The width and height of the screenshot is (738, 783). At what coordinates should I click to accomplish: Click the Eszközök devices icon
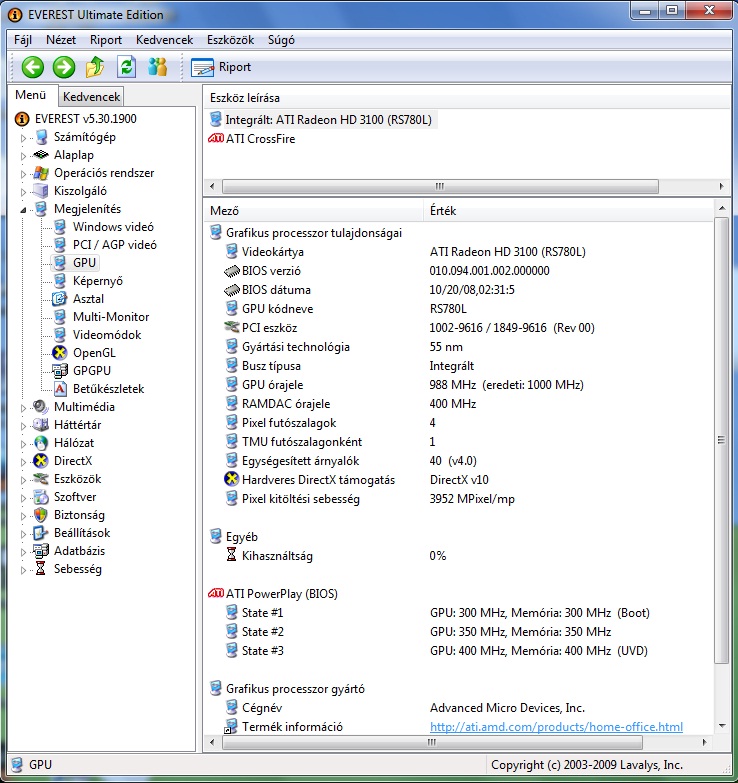click(40, 478)
